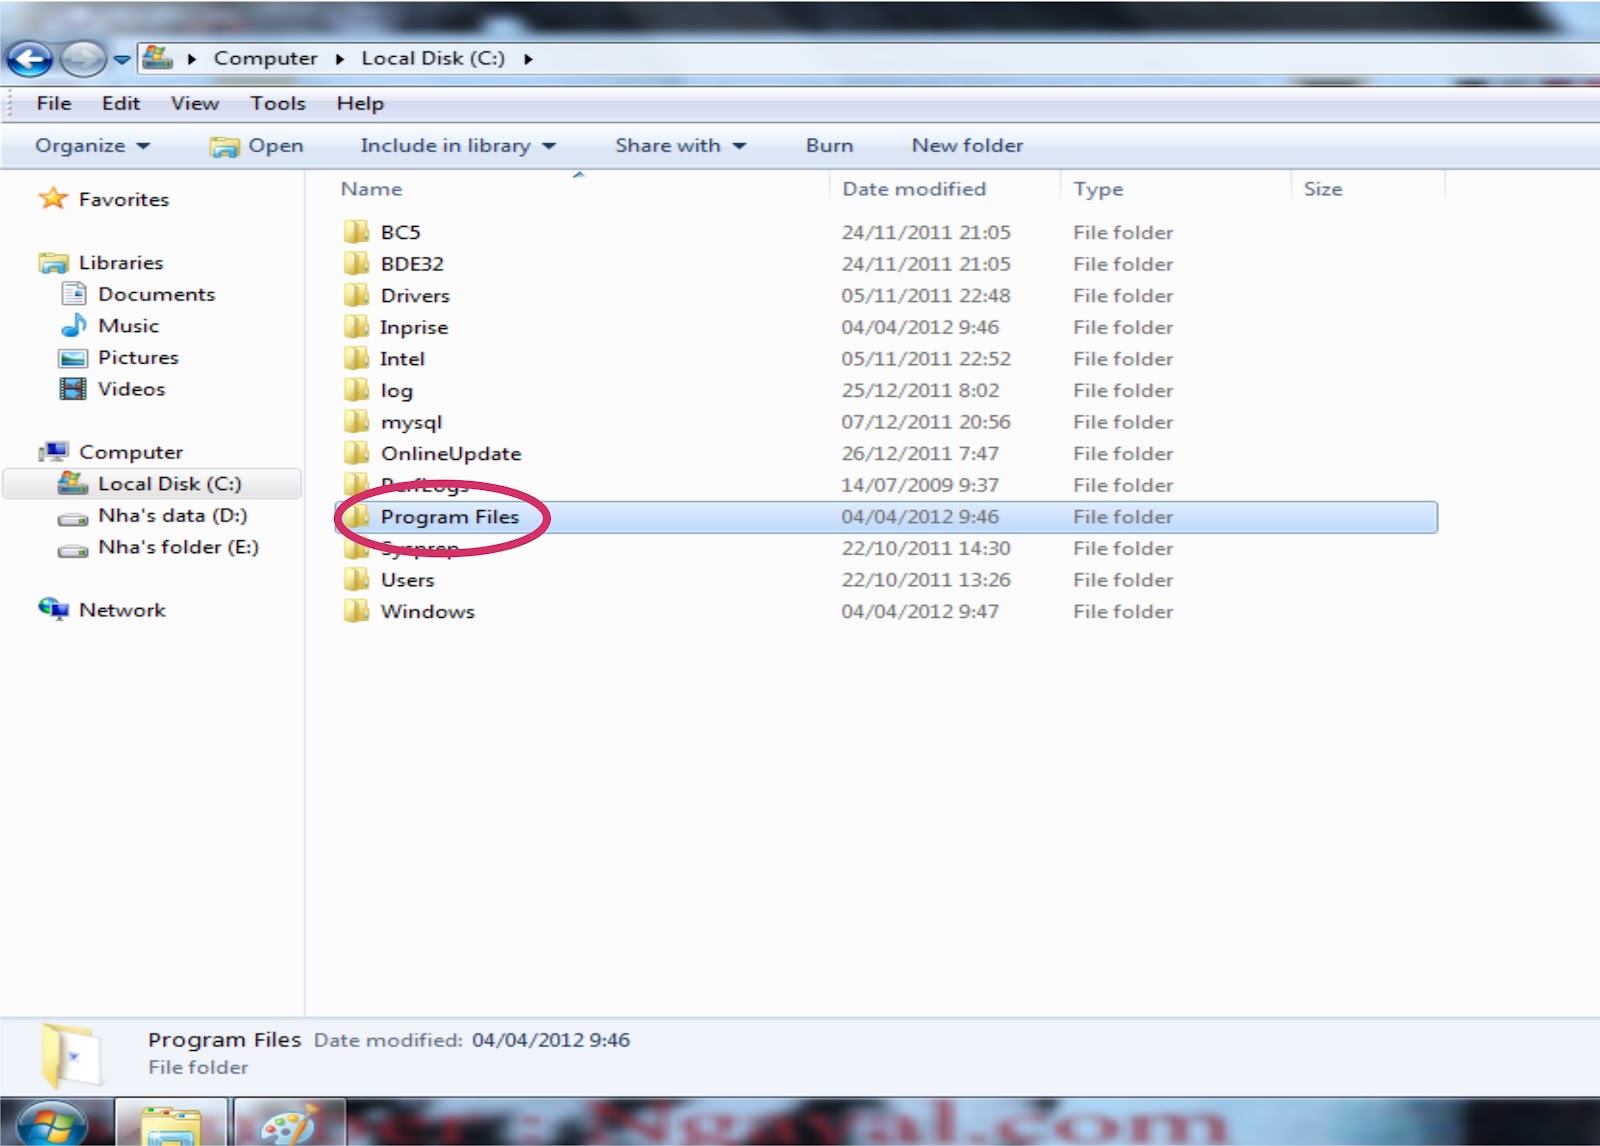This screenshot has height=1146, width=1600.
Task: Click the Burn toolbar button
Action: click(x=830, y=146)
